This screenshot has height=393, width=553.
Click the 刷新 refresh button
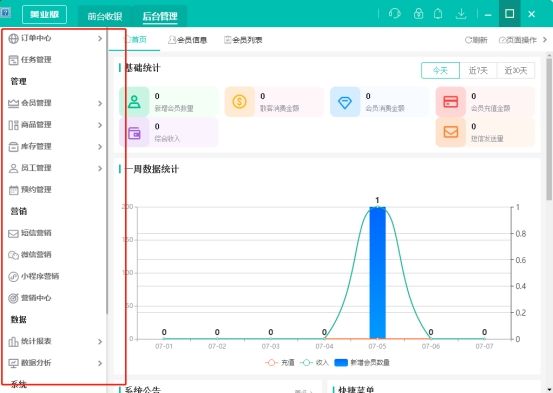[x=476, y=40]
